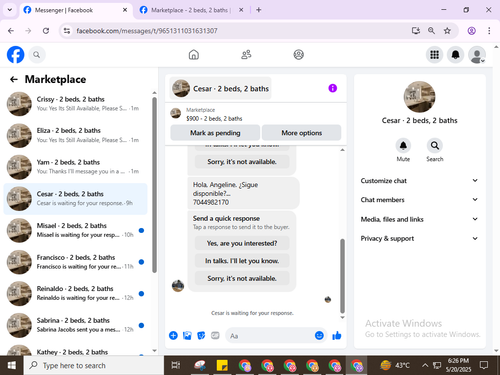Expand Privacy & support section

(x=419, y=238)
